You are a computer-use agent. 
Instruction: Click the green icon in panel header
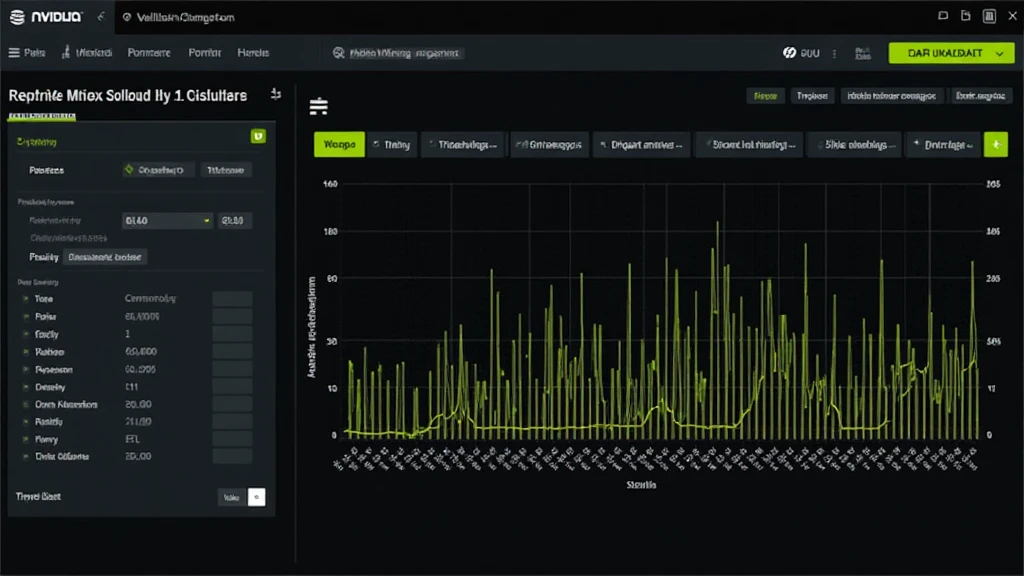(258, 136)
